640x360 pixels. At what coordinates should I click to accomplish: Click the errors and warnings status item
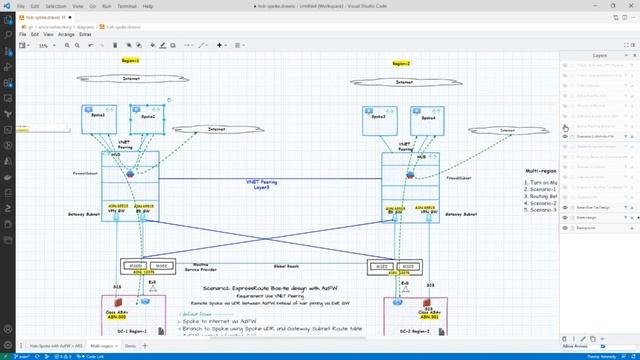click(x=63, y=356)
